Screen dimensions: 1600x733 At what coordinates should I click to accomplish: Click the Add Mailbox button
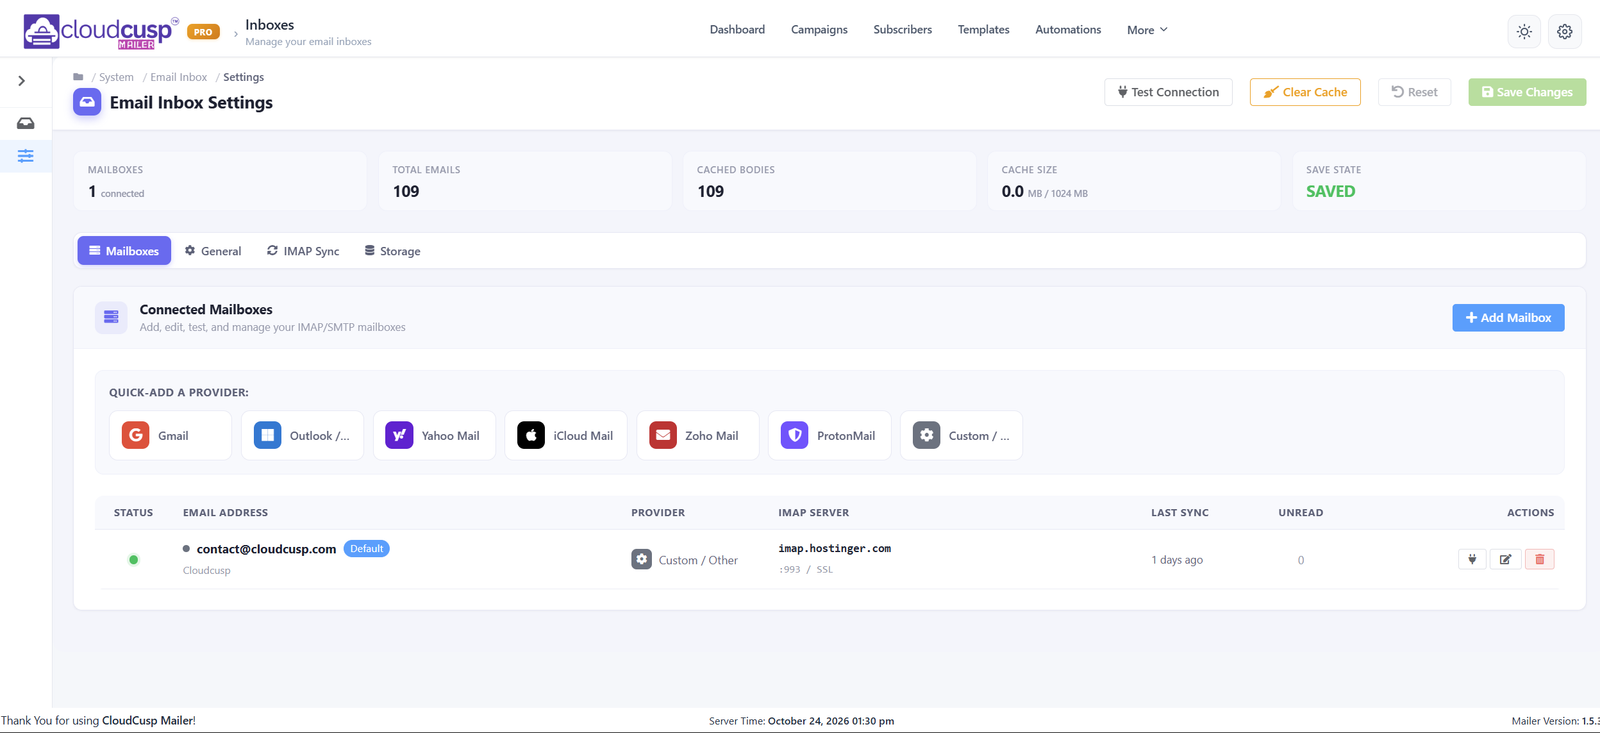[x=1508, y=318]
